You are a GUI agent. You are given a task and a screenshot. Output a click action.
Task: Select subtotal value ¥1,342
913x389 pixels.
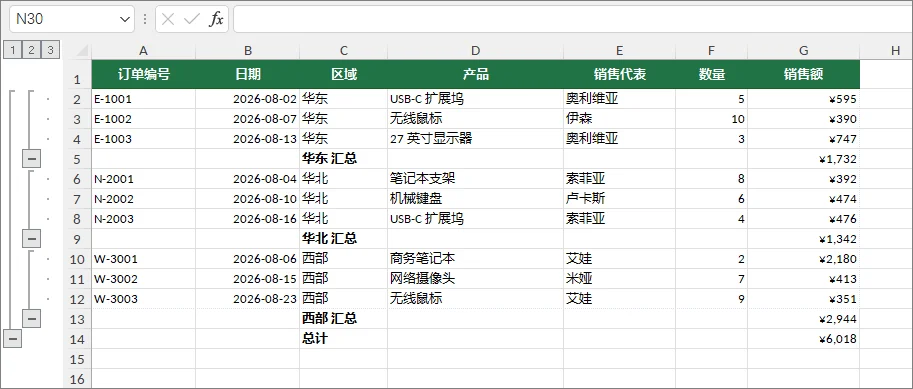coord(804,238)
